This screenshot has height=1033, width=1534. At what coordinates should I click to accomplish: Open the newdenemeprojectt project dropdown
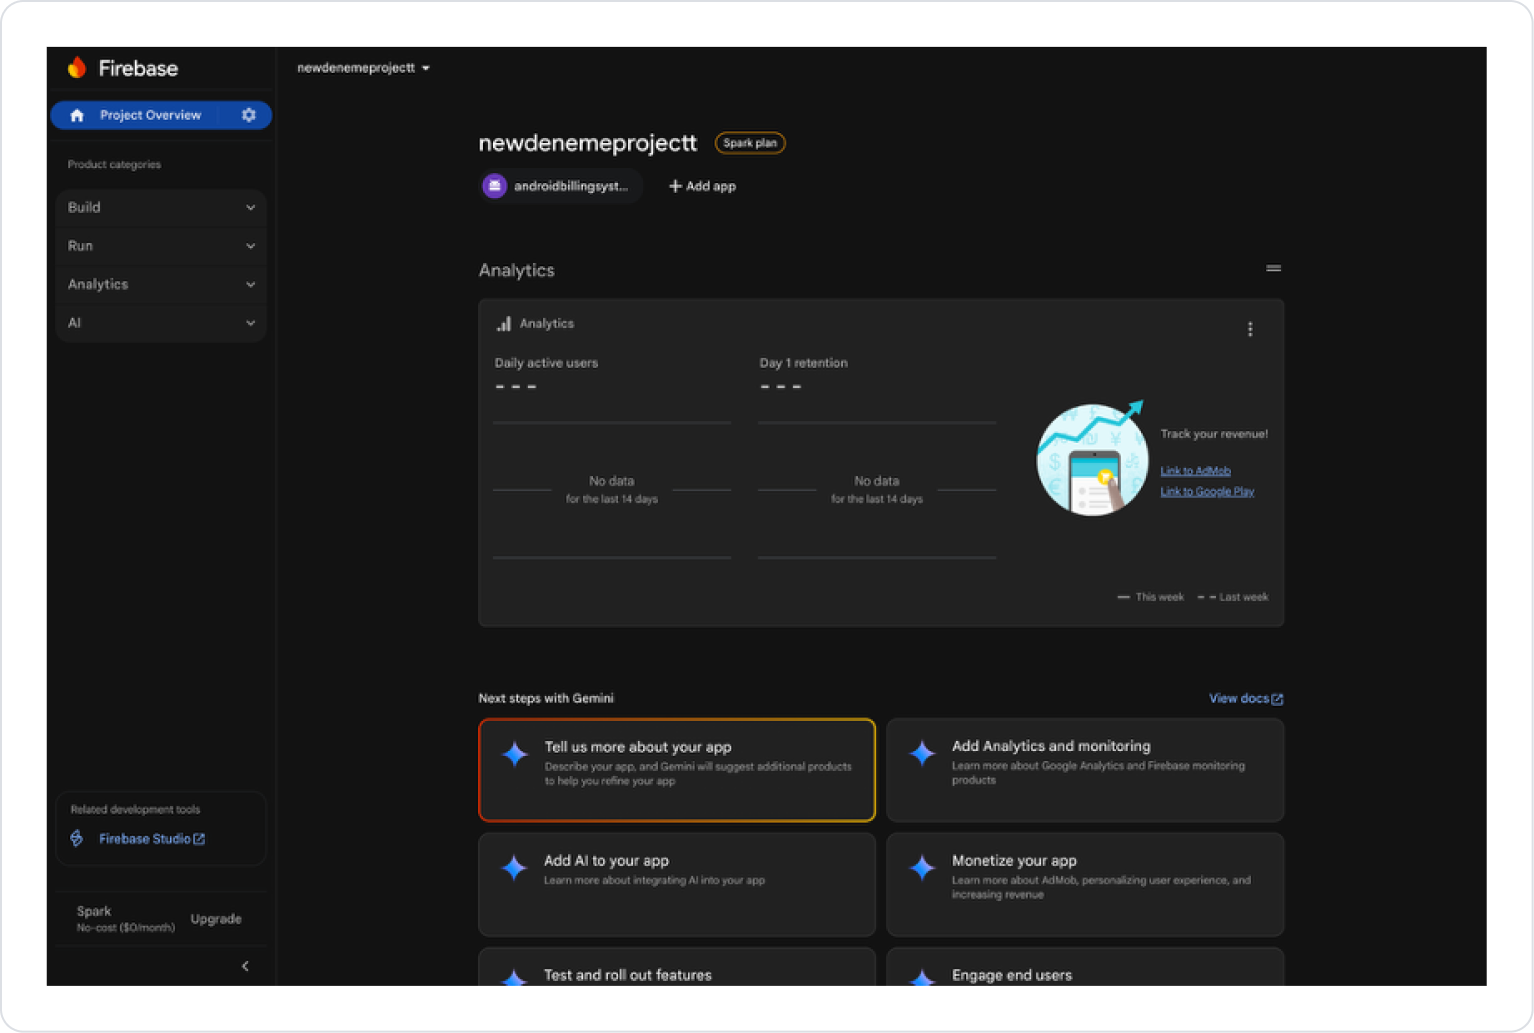coord(363,68)
